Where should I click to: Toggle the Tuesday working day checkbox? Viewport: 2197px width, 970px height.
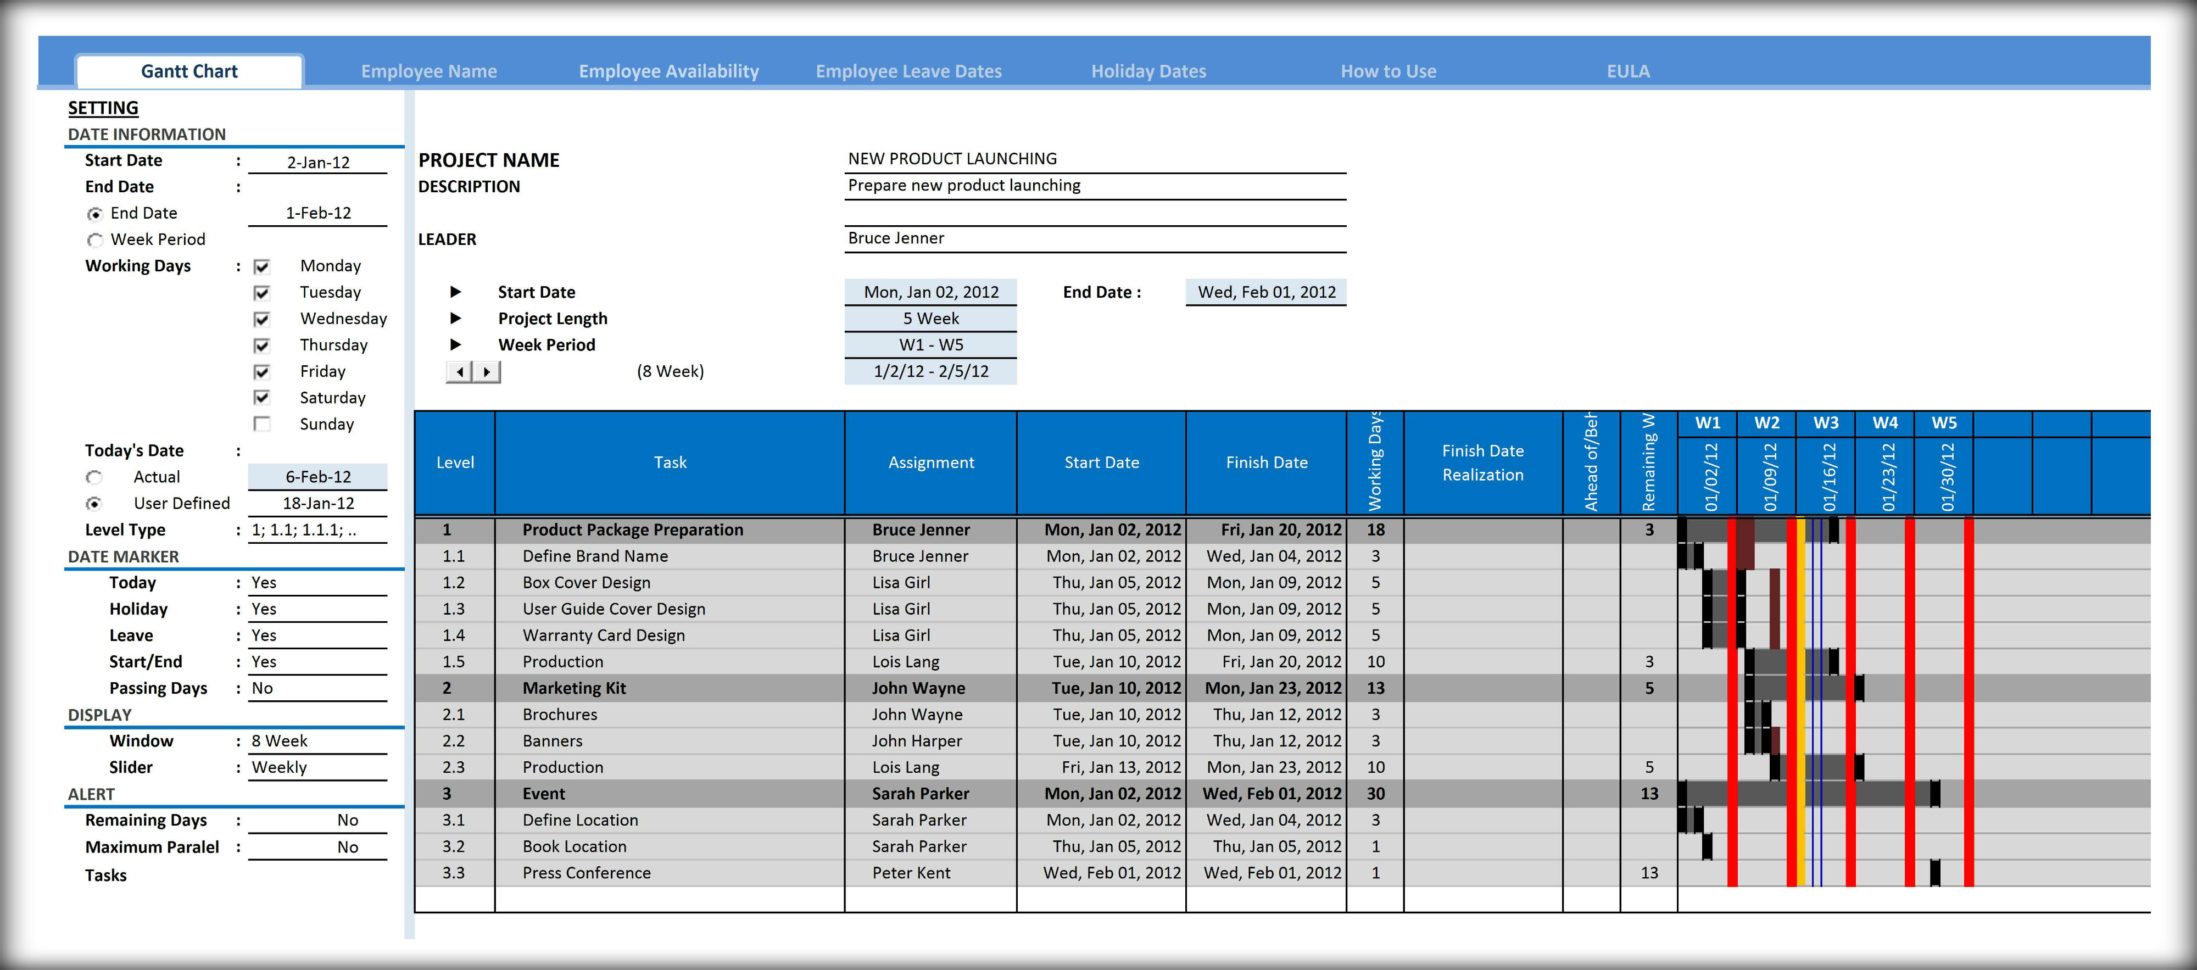[262, 293]
